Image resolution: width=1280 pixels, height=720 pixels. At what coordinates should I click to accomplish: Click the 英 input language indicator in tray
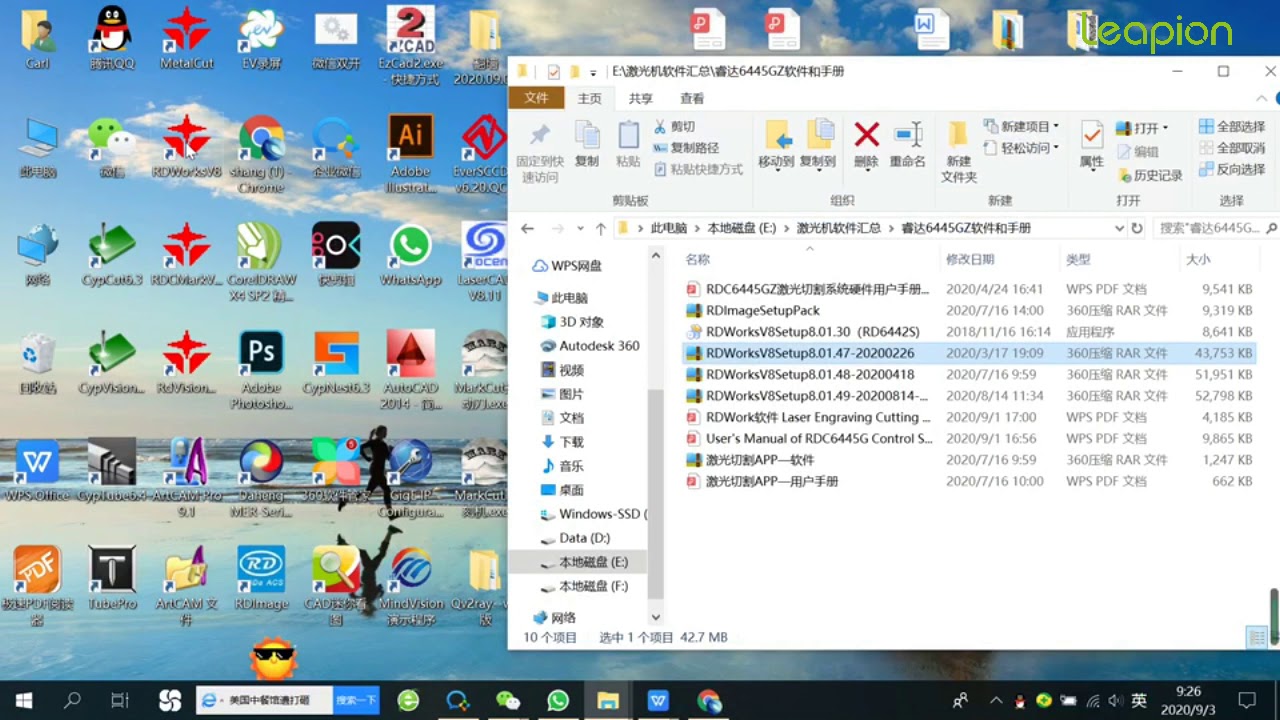point(1139,700)
